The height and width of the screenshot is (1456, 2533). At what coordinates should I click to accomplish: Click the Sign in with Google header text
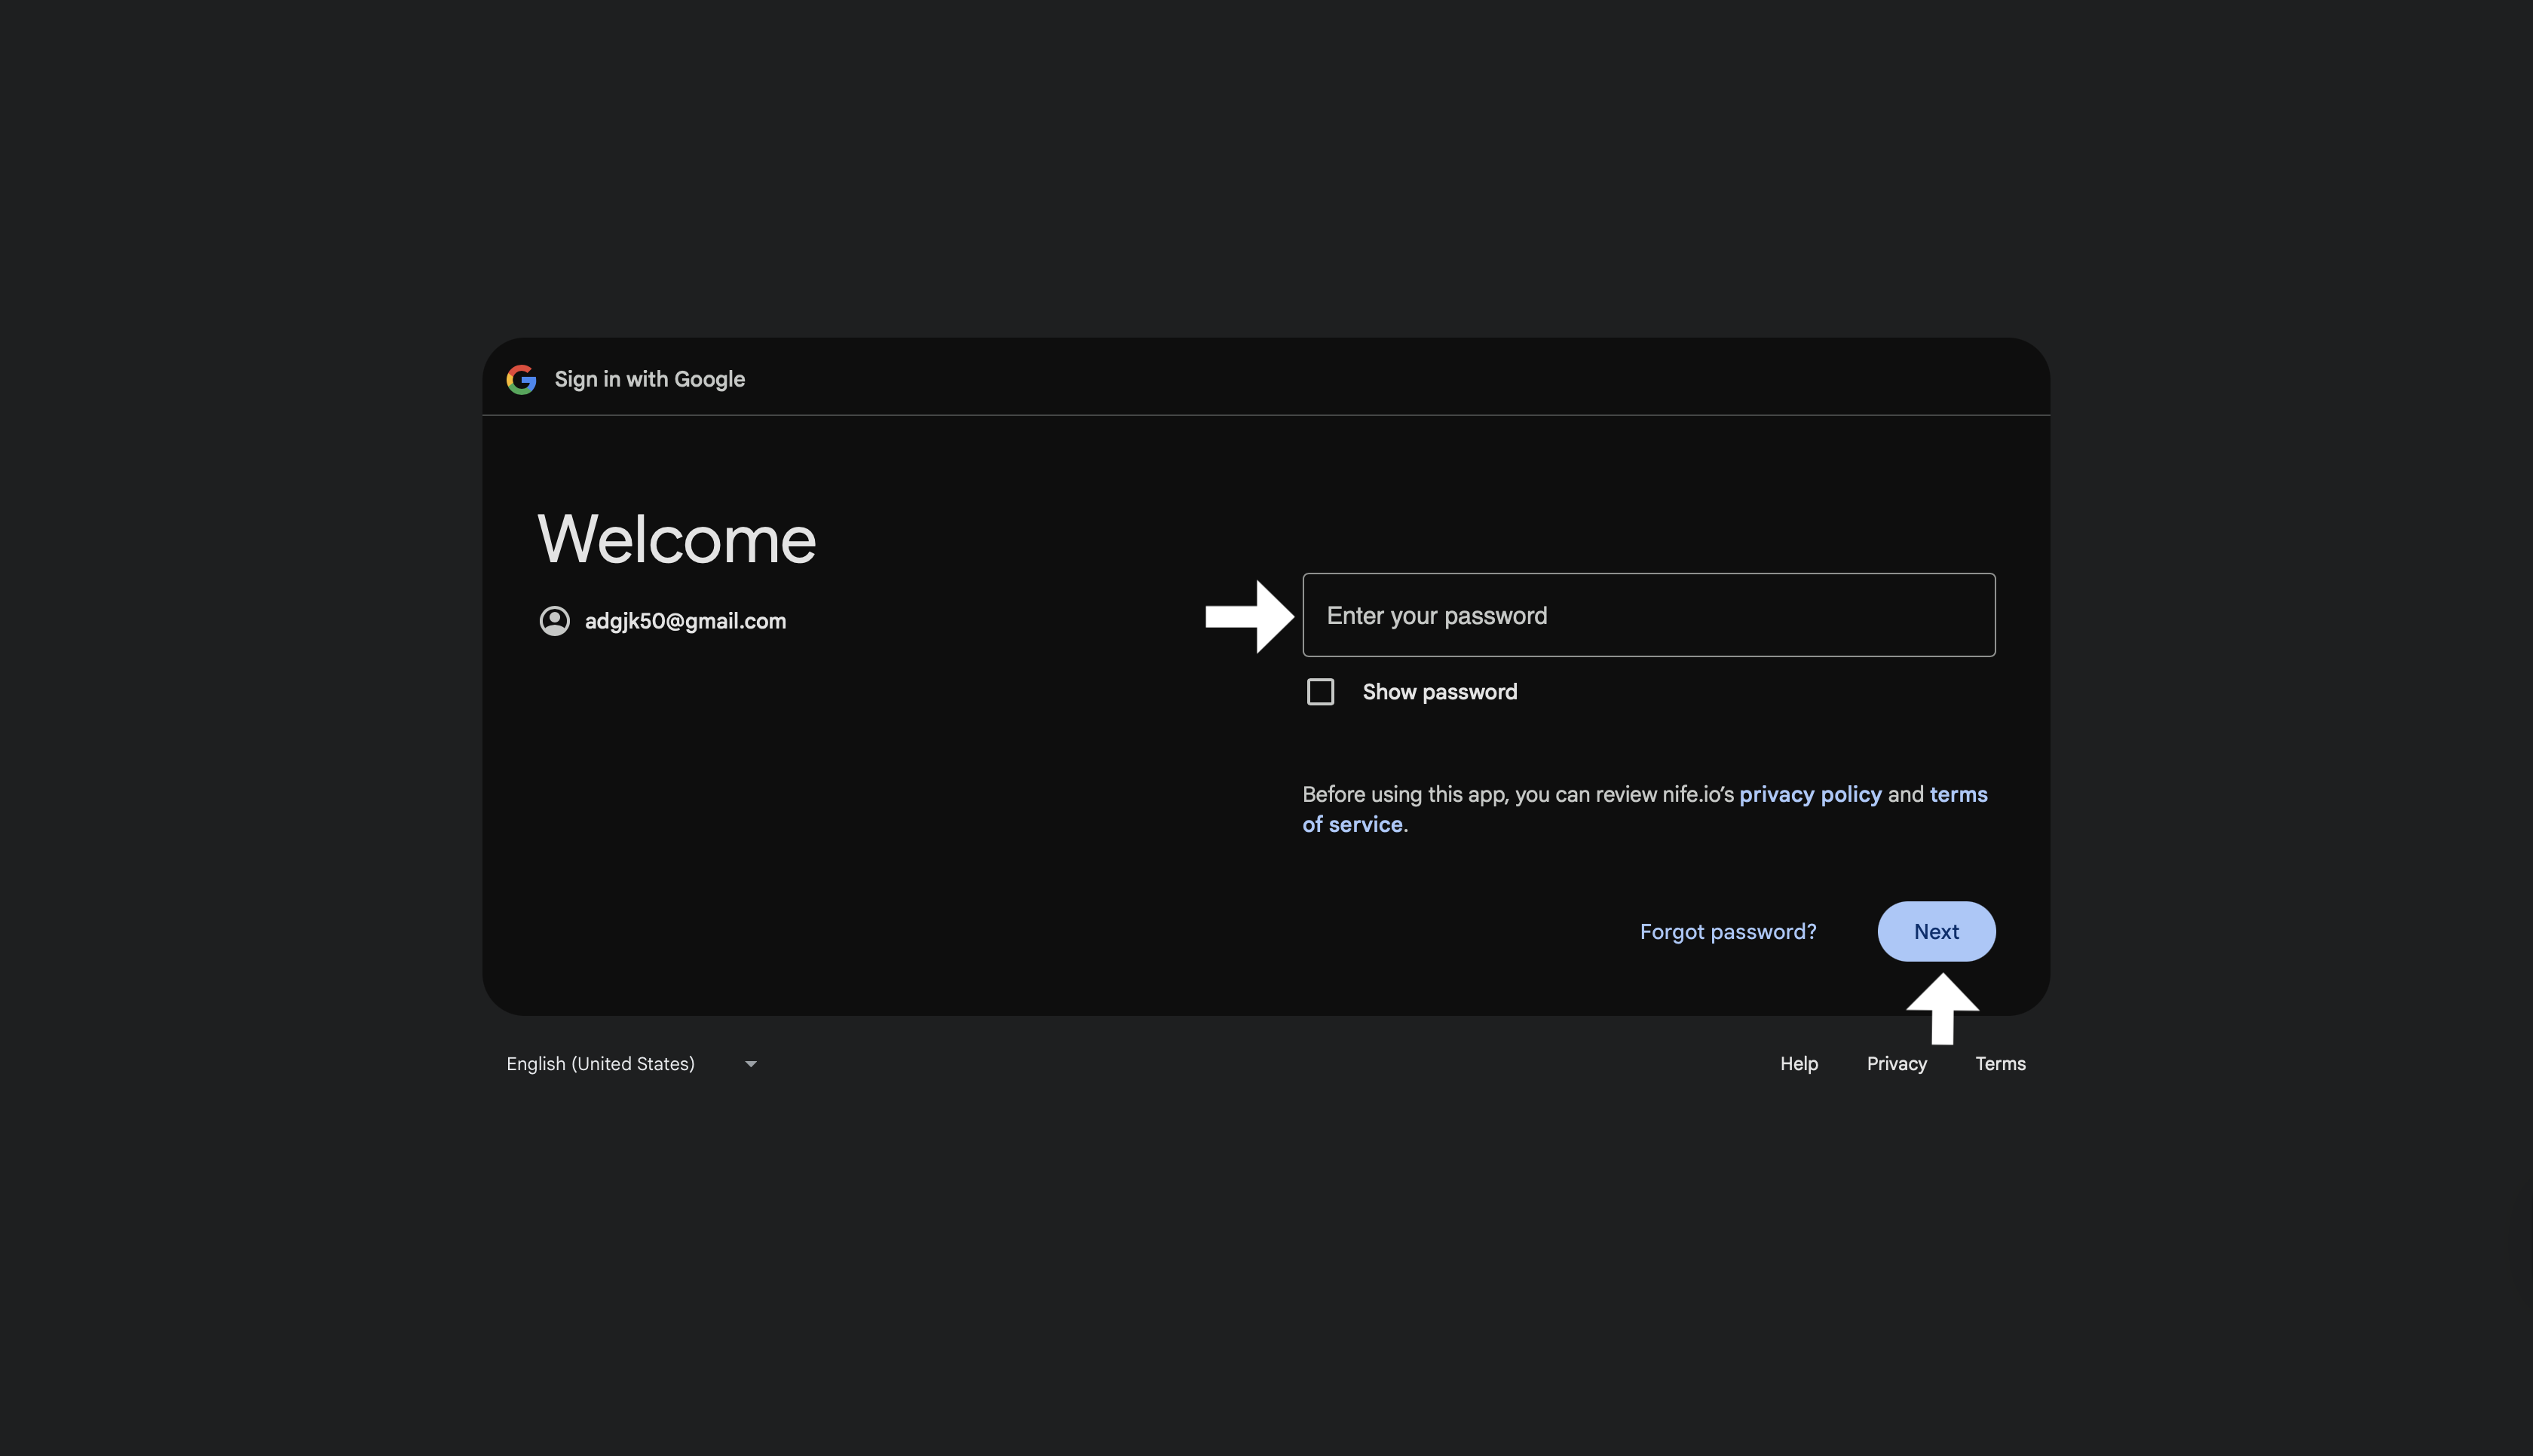tap(650, 379)
